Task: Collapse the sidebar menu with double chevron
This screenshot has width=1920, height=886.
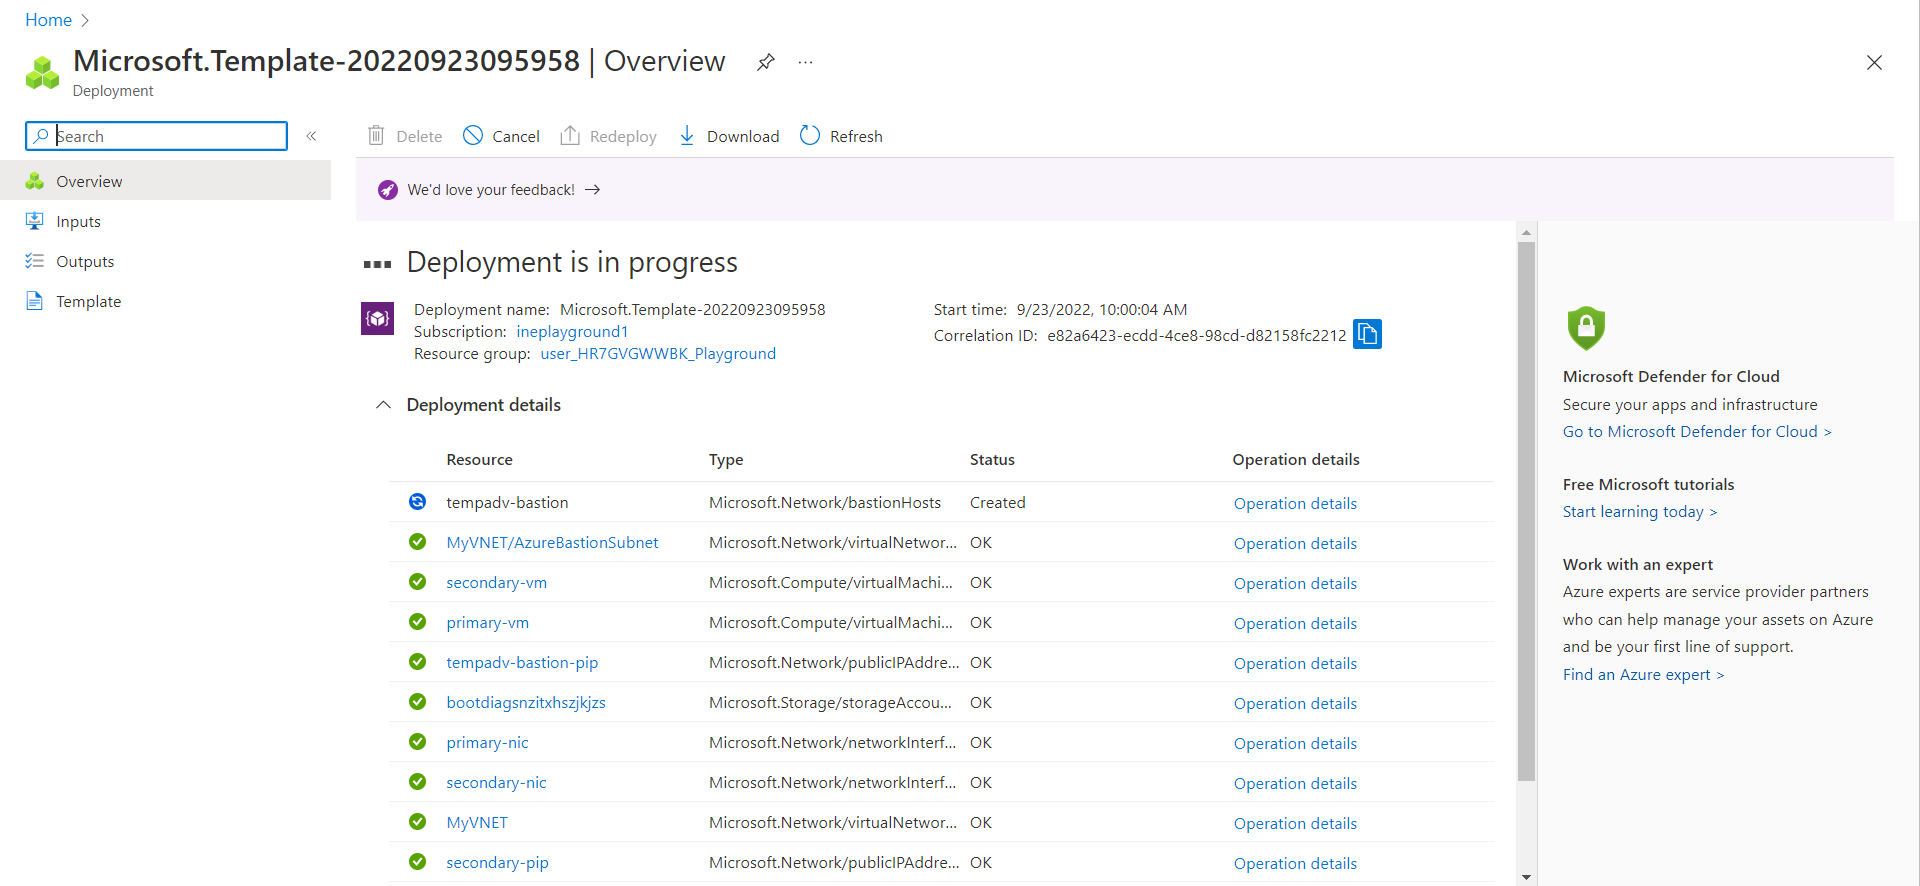Action: tap(311, 136)
